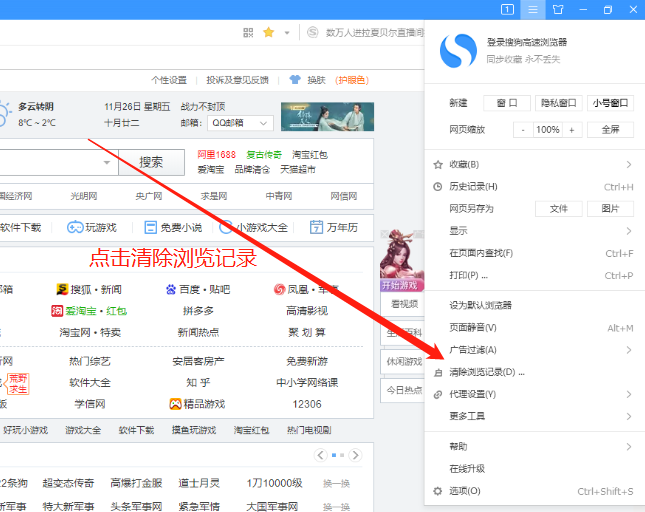Click the tab count icon in title bar
Image resolution: width=645 pixels, height=512 pixels.
click(x=507, y=9)
